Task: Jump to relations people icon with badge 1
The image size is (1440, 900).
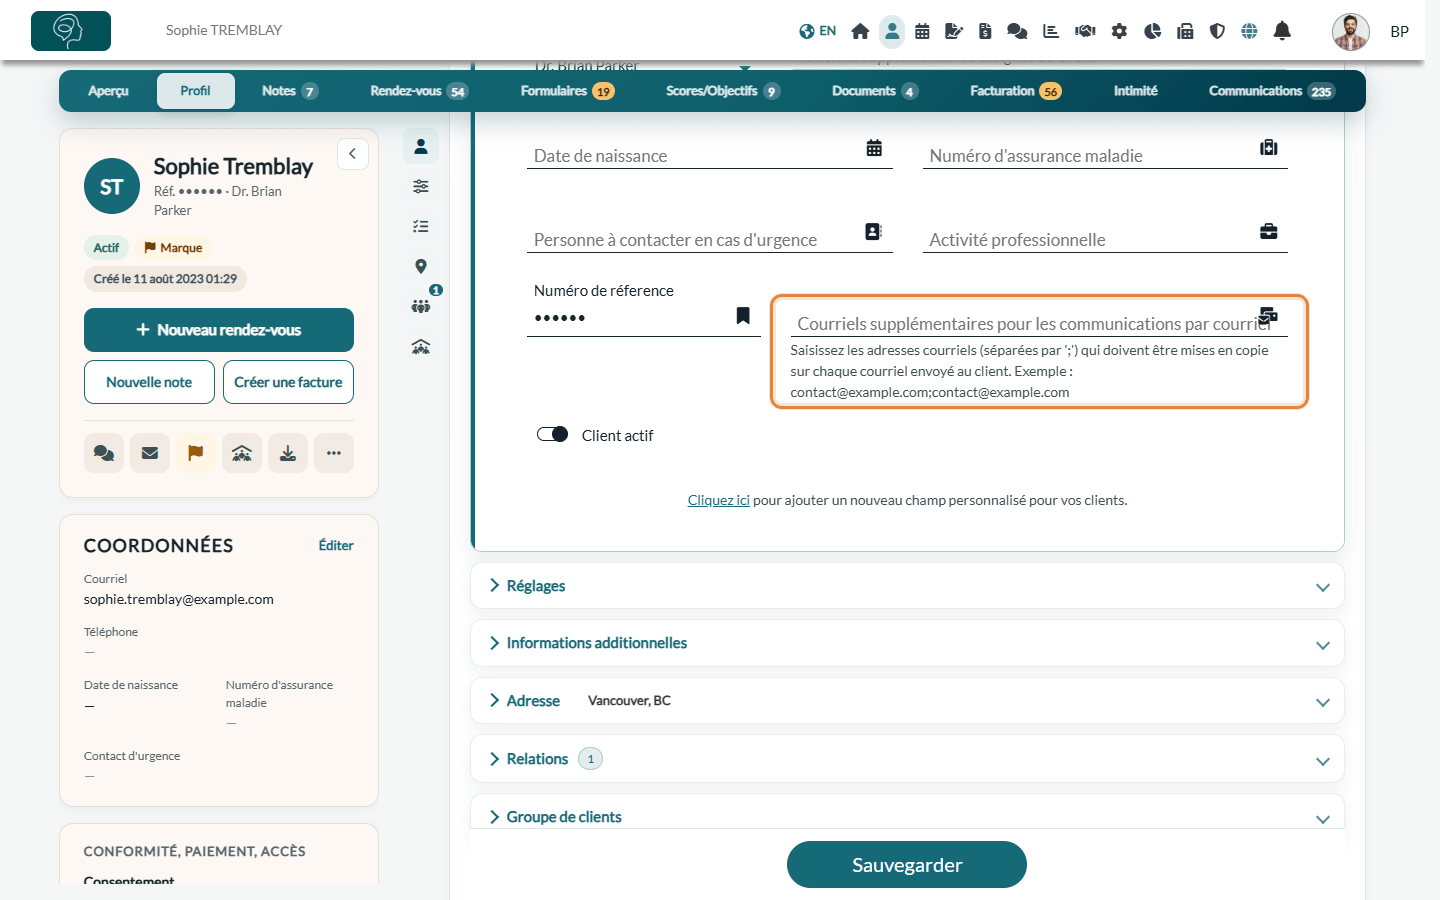Action: point(421,306)
